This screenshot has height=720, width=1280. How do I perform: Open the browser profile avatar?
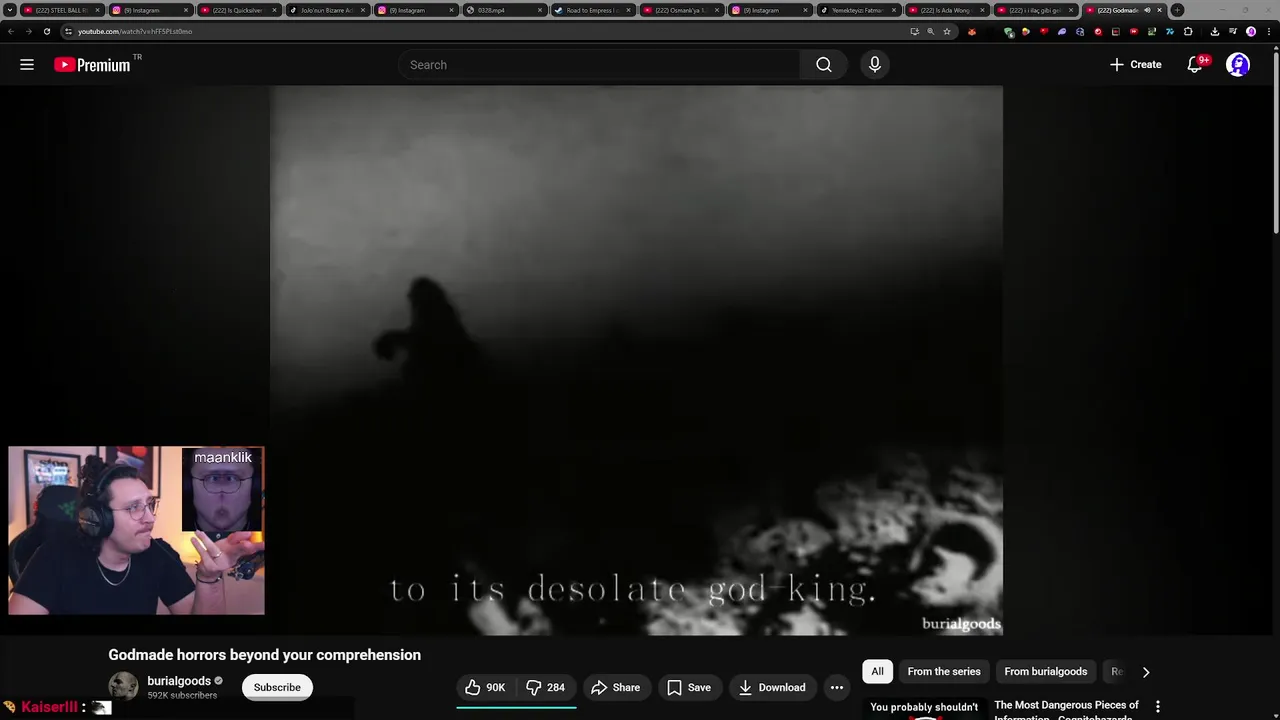tap(1251, 31)
